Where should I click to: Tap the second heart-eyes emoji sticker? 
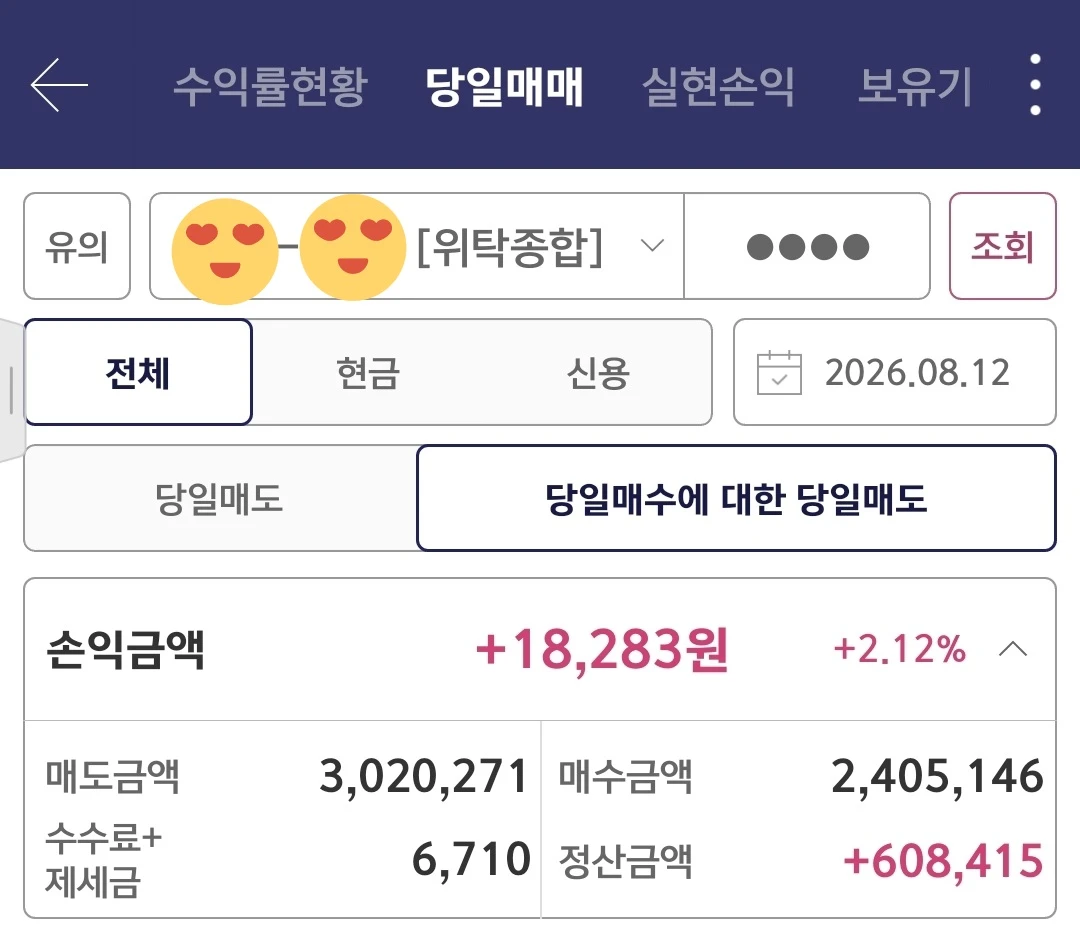[353, 247]
